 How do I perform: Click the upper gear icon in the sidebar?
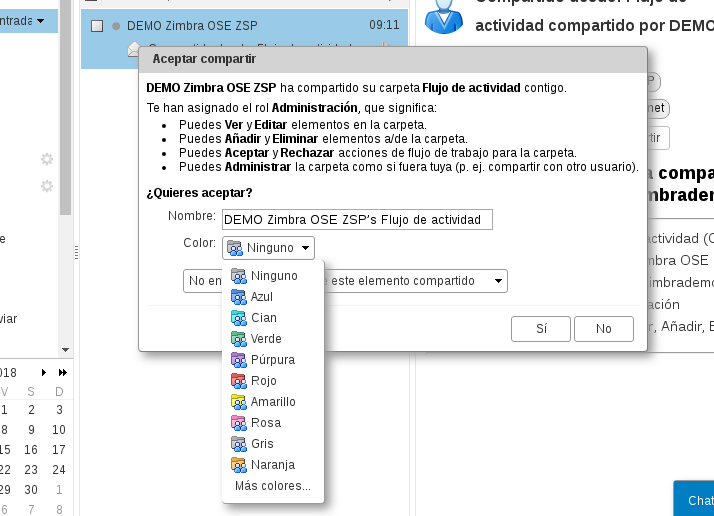coord(47,159)
